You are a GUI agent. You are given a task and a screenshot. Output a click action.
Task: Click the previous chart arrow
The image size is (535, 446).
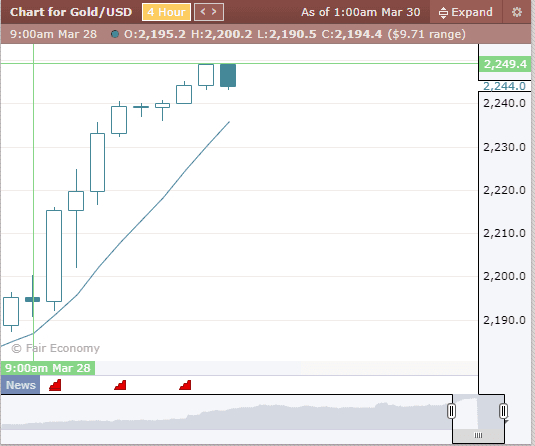[203, 12]
